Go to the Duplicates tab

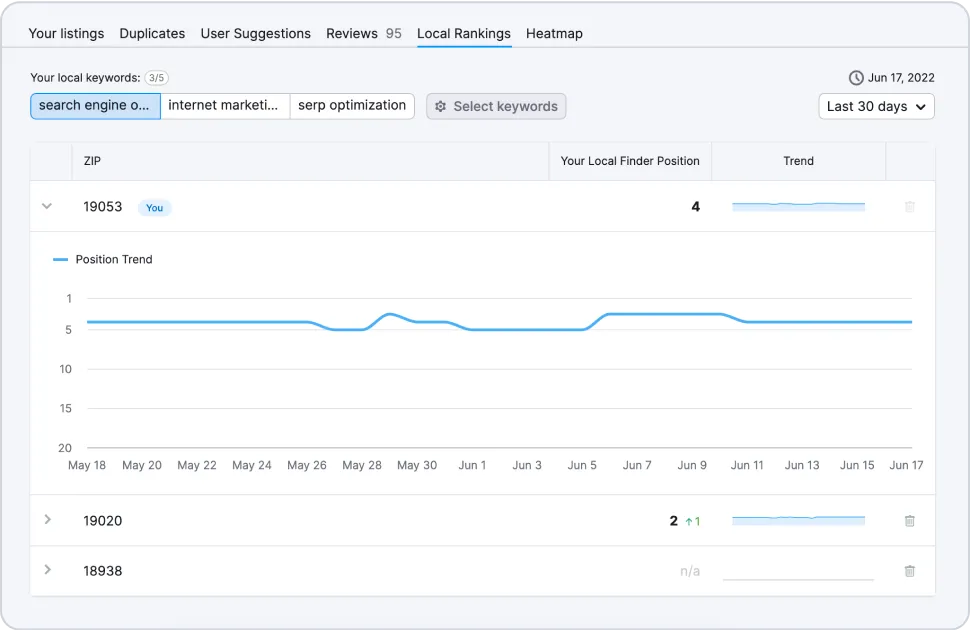[152, 33]
